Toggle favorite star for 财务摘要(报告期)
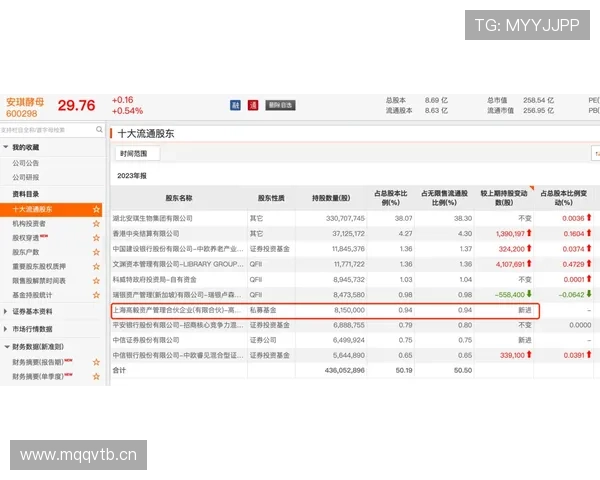Image resolution: width=600 pixels, height=480 pixels. coord(96,362)
